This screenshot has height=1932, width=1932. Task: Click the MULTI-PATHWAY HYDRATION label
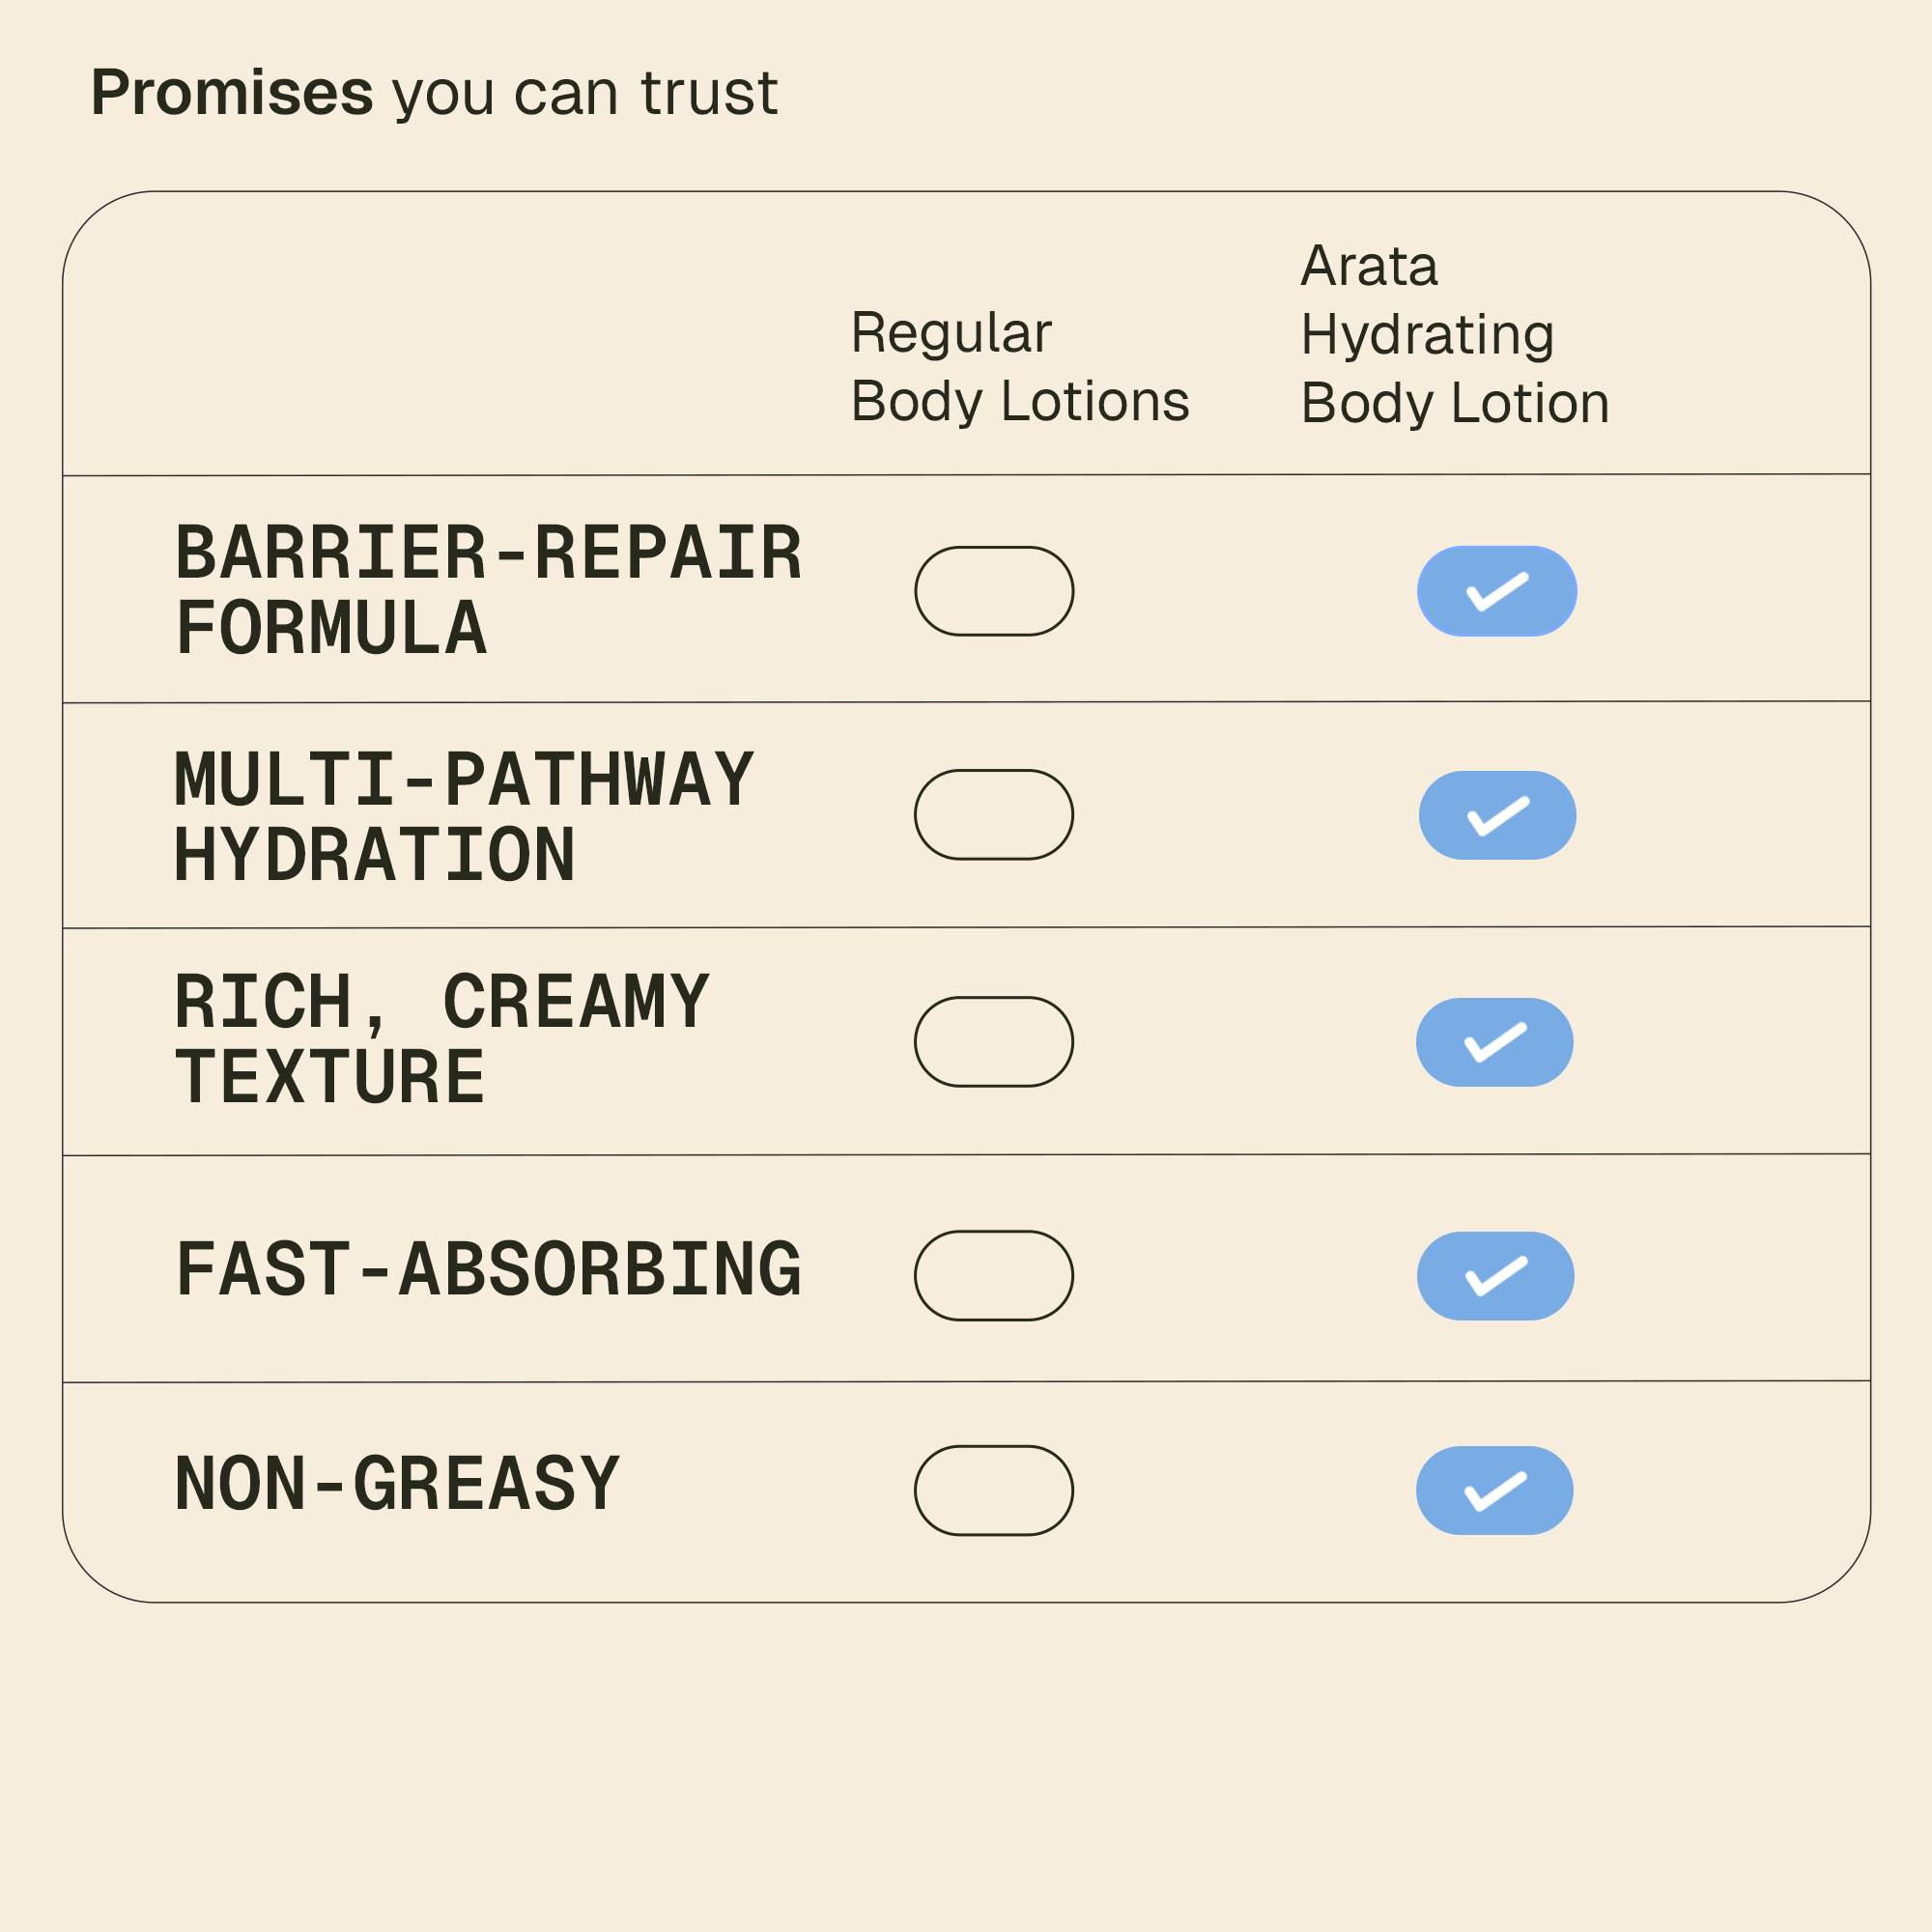click(464, 817)
